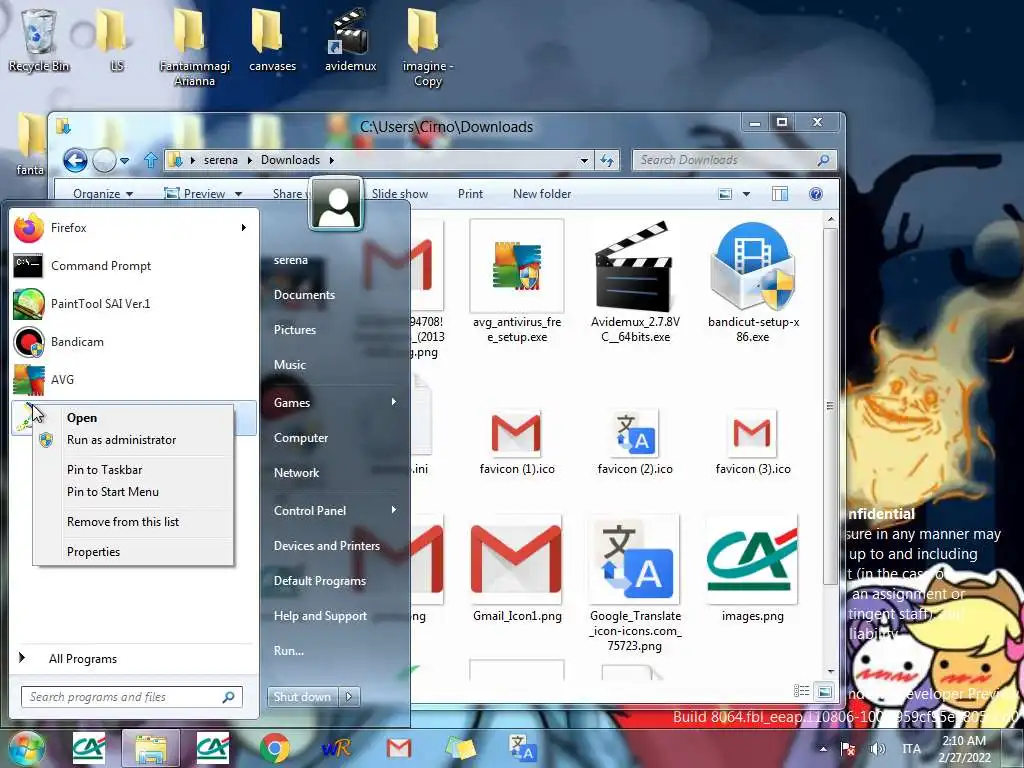
Task: Switch Explorer to large icons view
Action: tap(824, 691)
